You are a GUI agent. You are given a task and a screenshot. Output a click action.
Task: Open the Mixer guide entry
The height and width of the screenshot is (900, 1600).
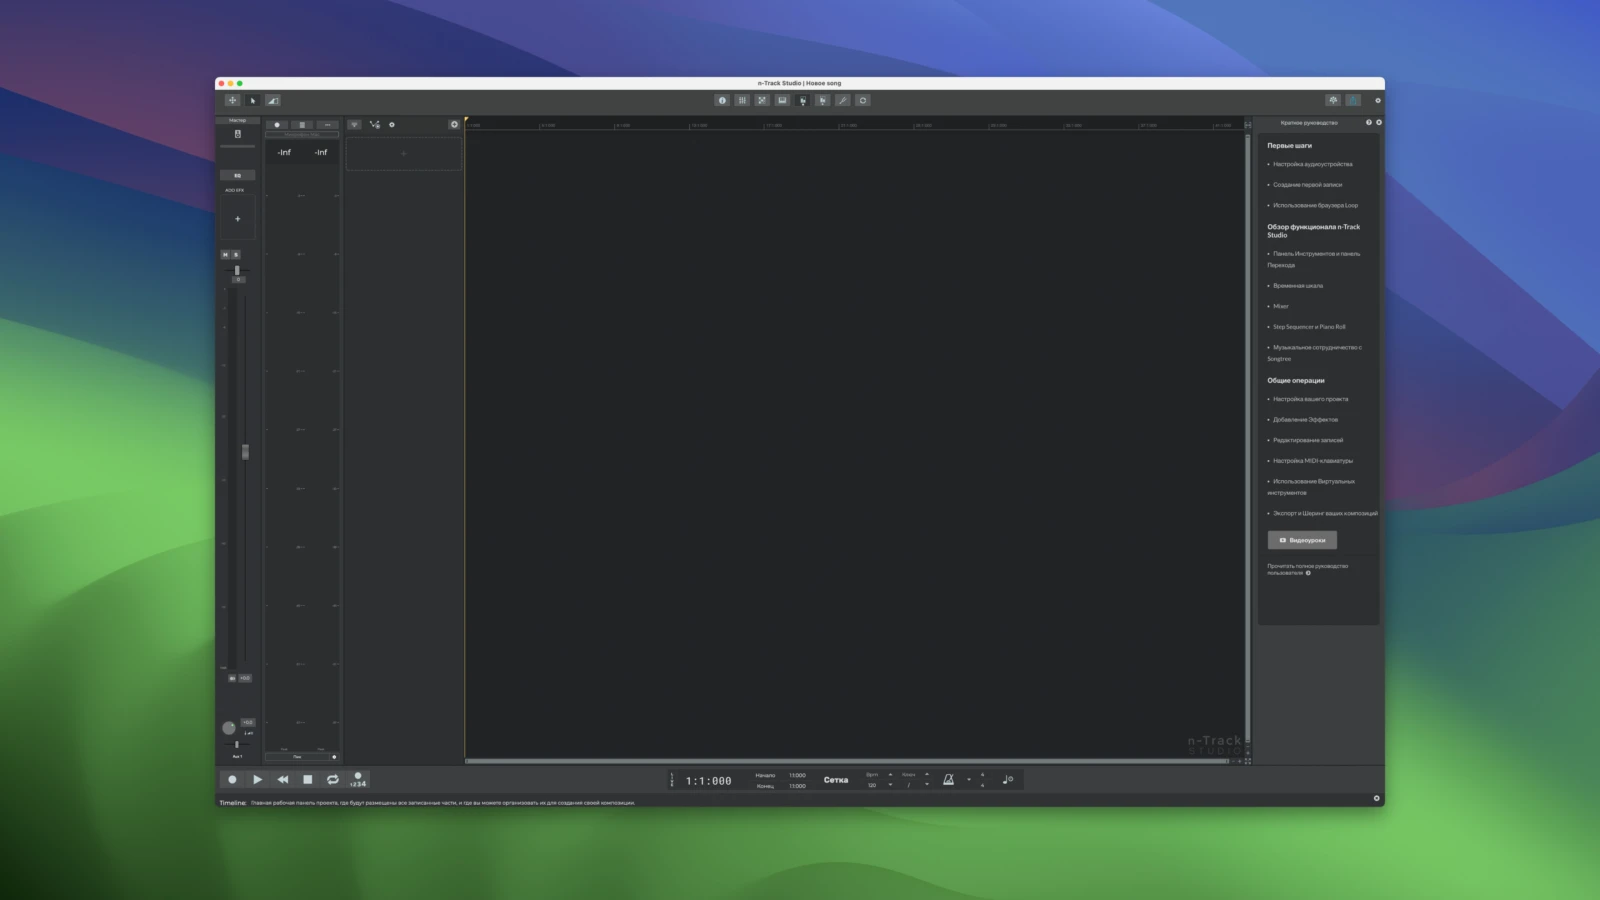point(1281,306)
